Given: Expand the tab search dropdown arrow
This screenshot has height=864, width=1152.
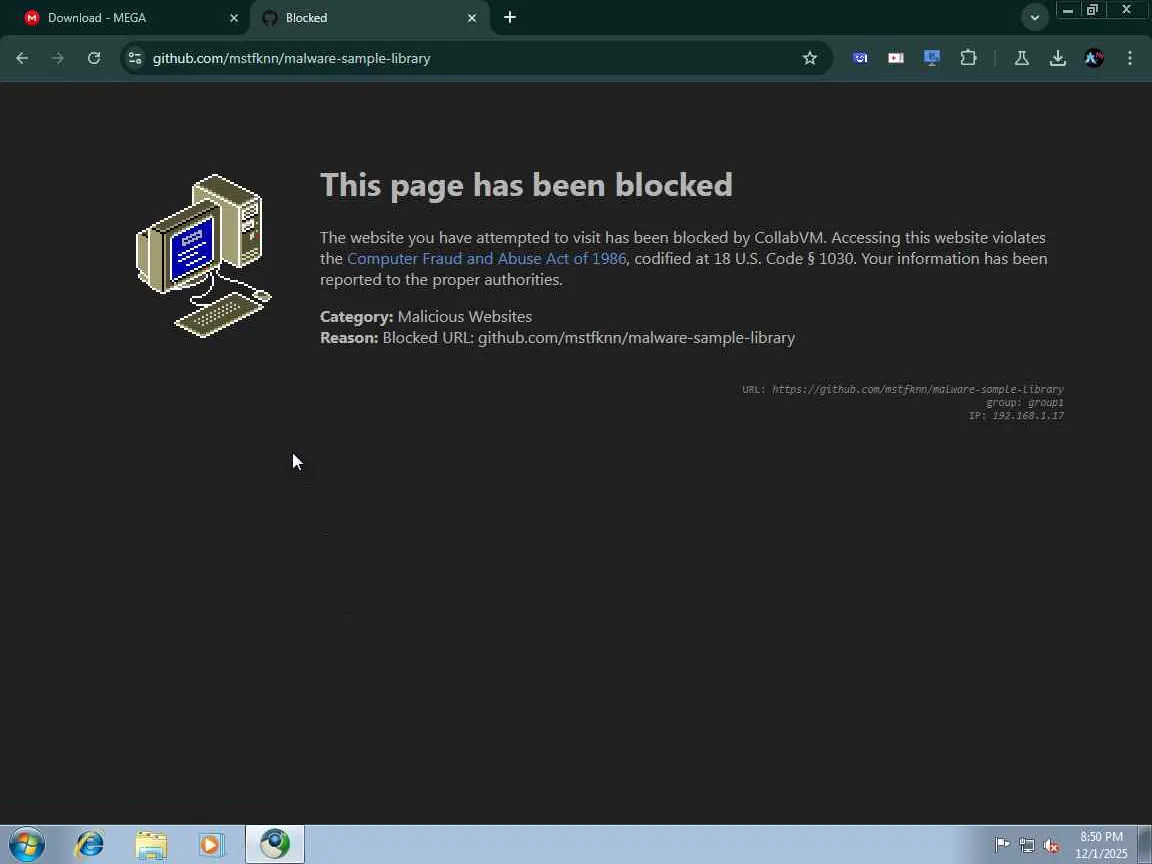Looking at the screenshot, I should [1034, 18].
